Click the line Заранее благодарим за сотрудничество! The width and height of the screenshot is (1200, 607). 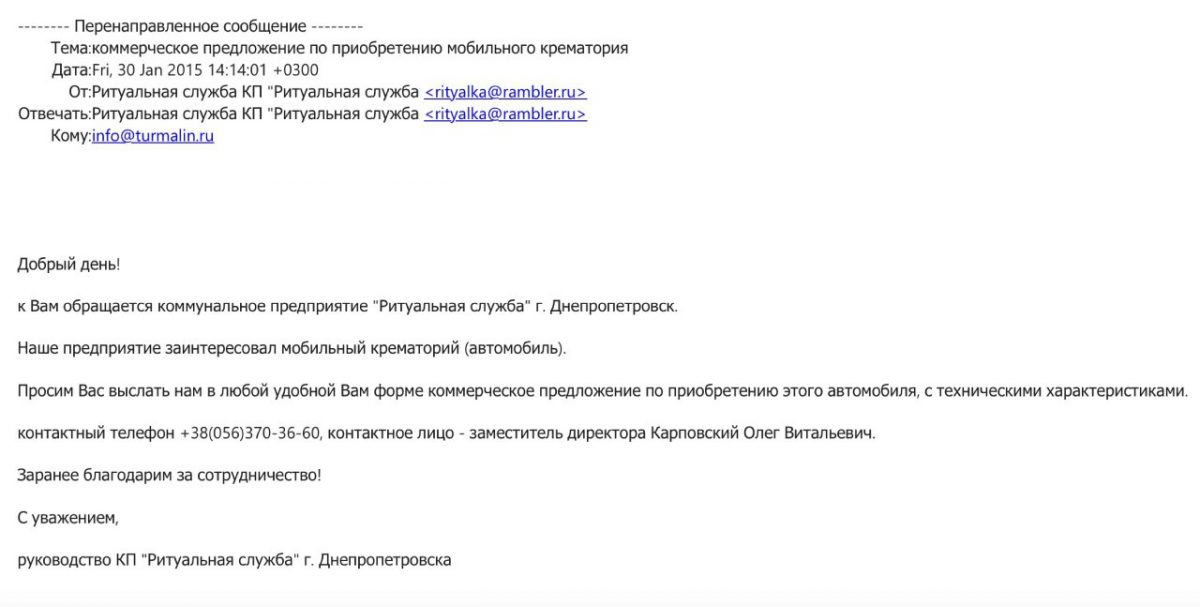(170, 475)
